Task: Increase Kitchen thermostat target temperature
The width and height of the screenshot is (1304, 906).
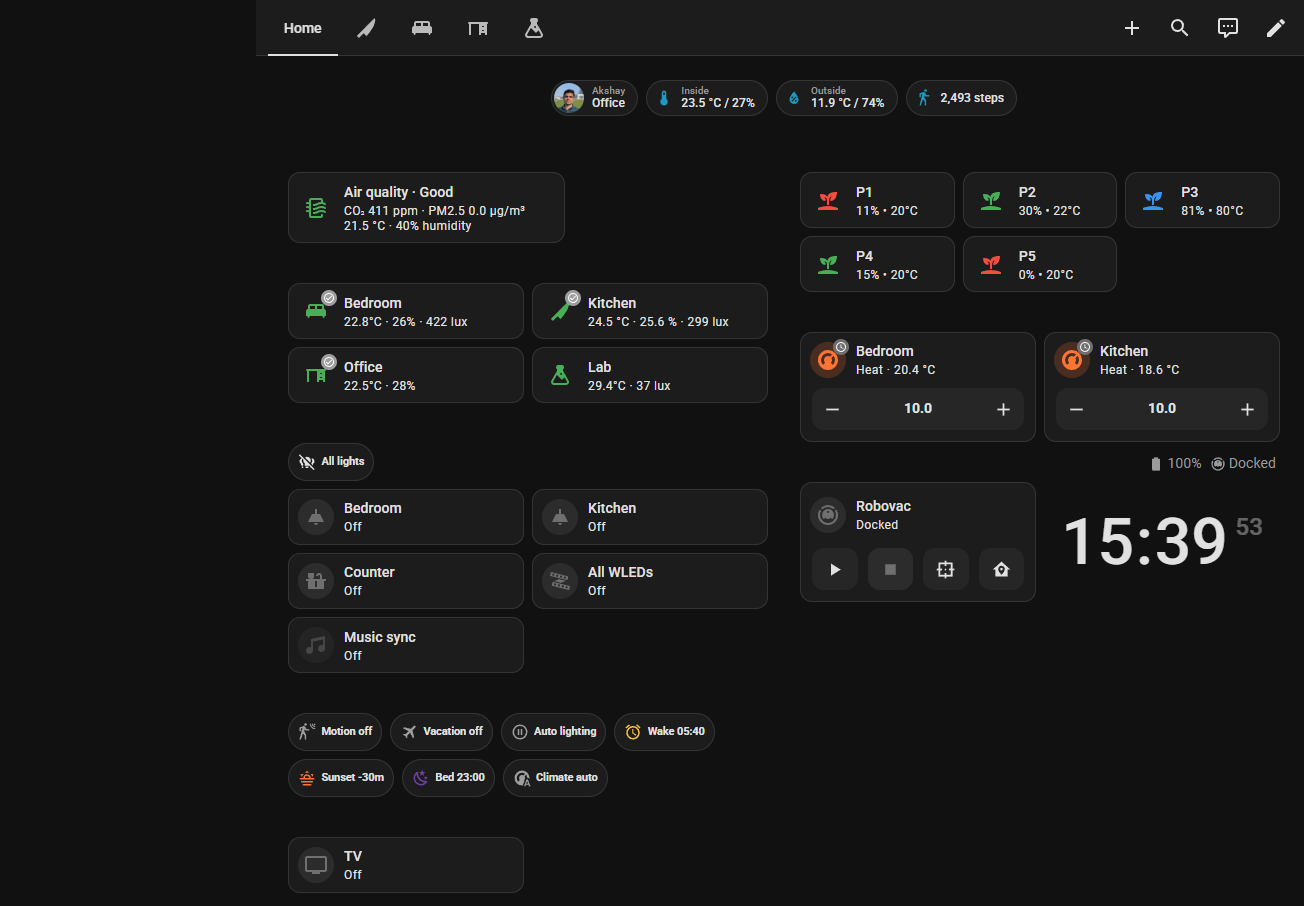Action: (x=1248, y=409)
